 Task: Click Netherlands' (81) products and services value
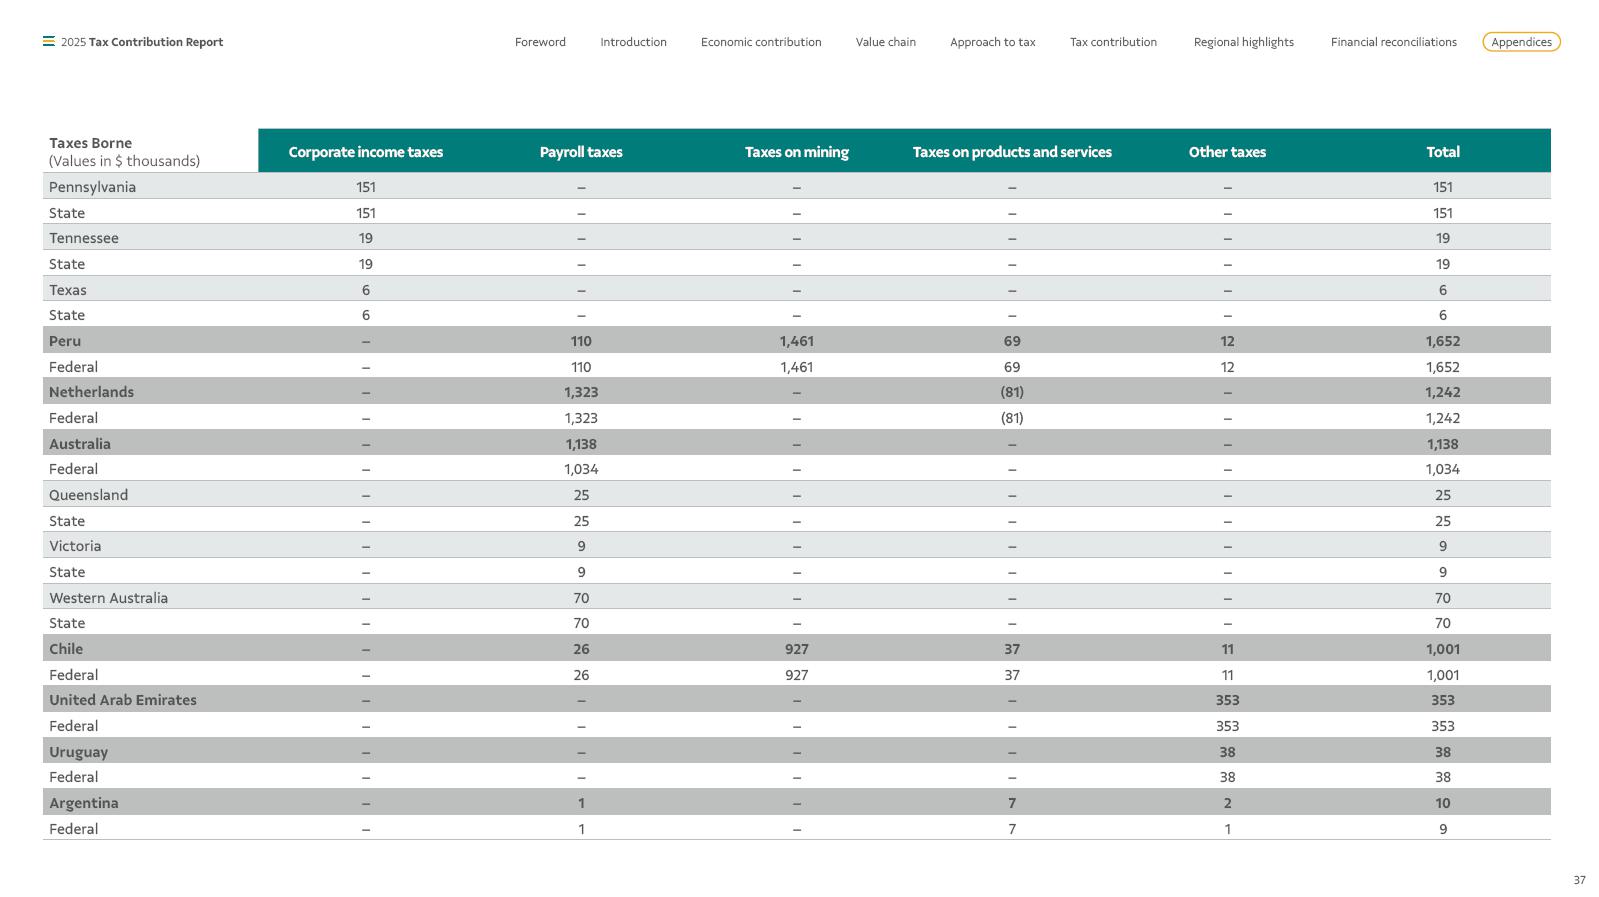coord(1012,392)
